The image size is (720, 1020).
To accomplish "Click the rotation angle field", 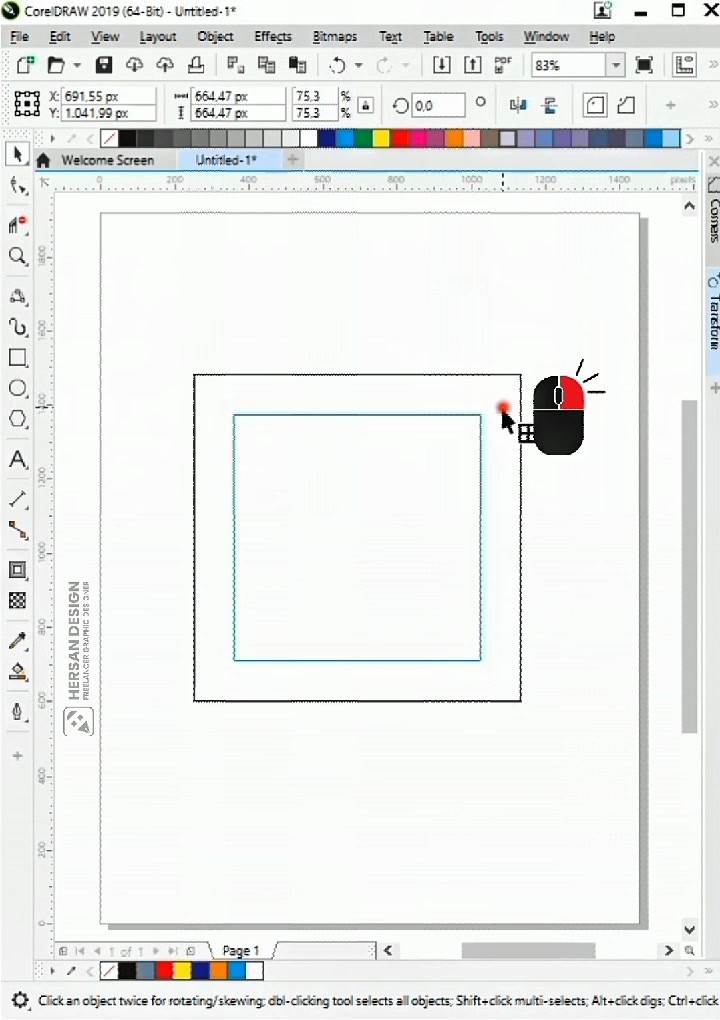I will (x=438, y=105).
